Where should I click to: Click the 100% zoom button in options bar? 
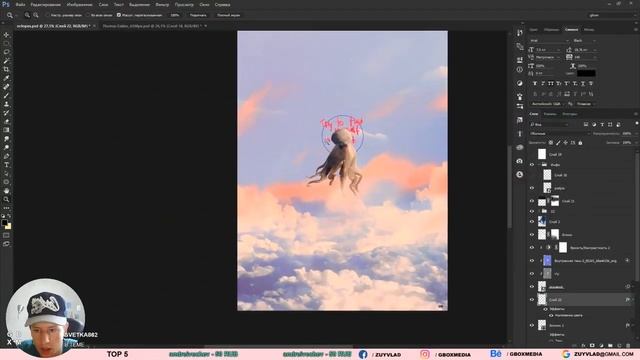click(x=175, y=15)
